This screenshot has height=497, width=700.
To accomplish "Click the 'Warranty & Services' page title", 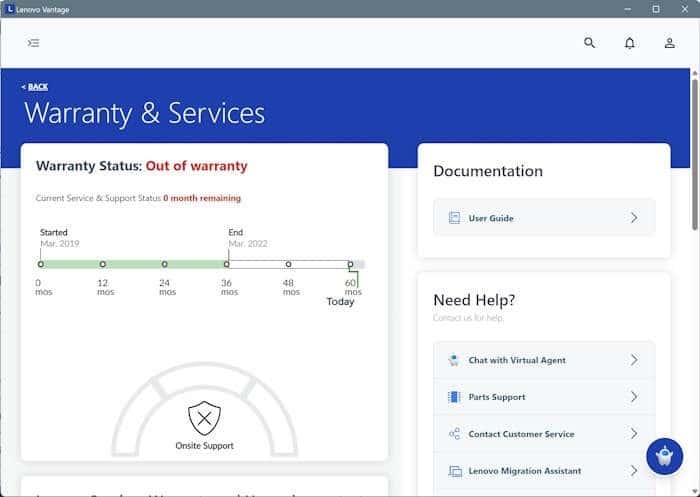I will tap(145, 113).
